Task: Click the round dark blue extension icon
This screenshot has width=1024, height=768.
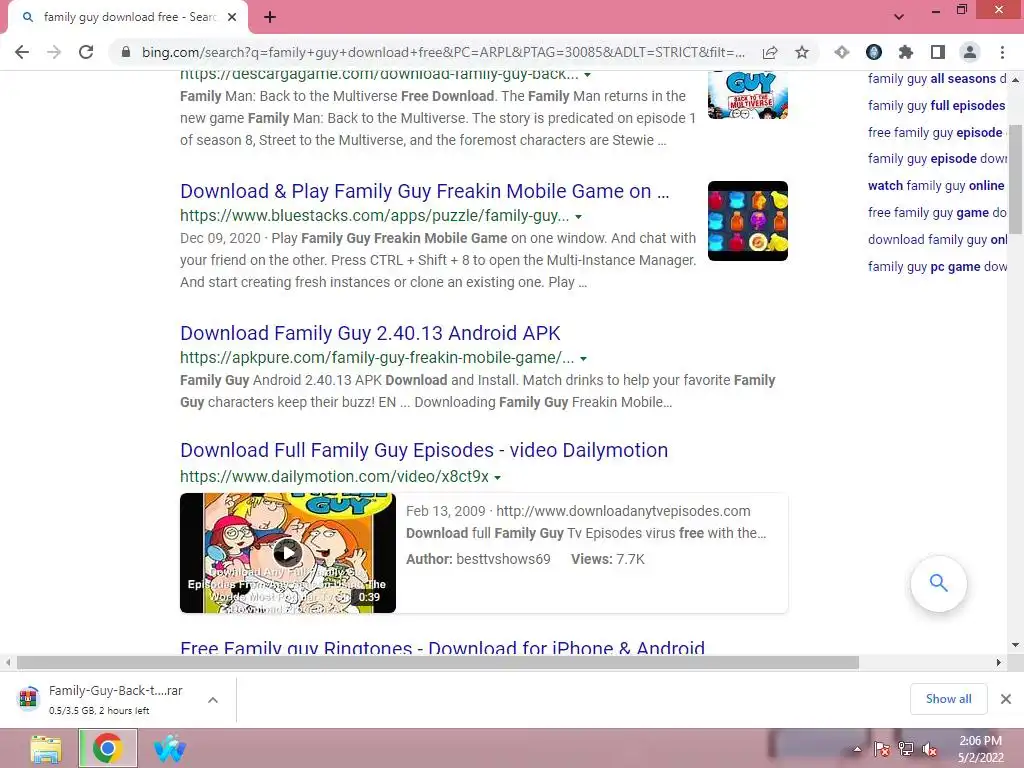Action: tap(874, 52)
